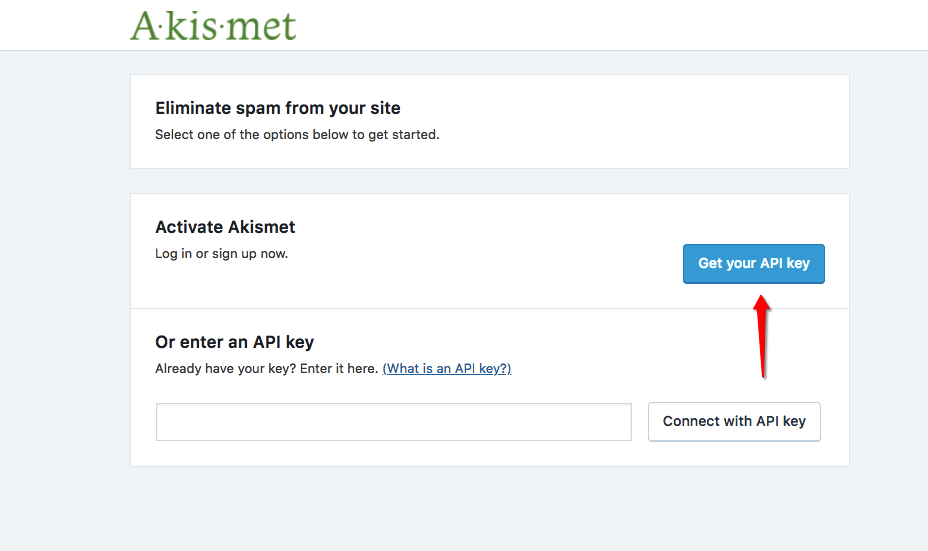Viewport: 928px width, 551px height.
Task: Open the What is an API key? link
Action: [447, 368]
